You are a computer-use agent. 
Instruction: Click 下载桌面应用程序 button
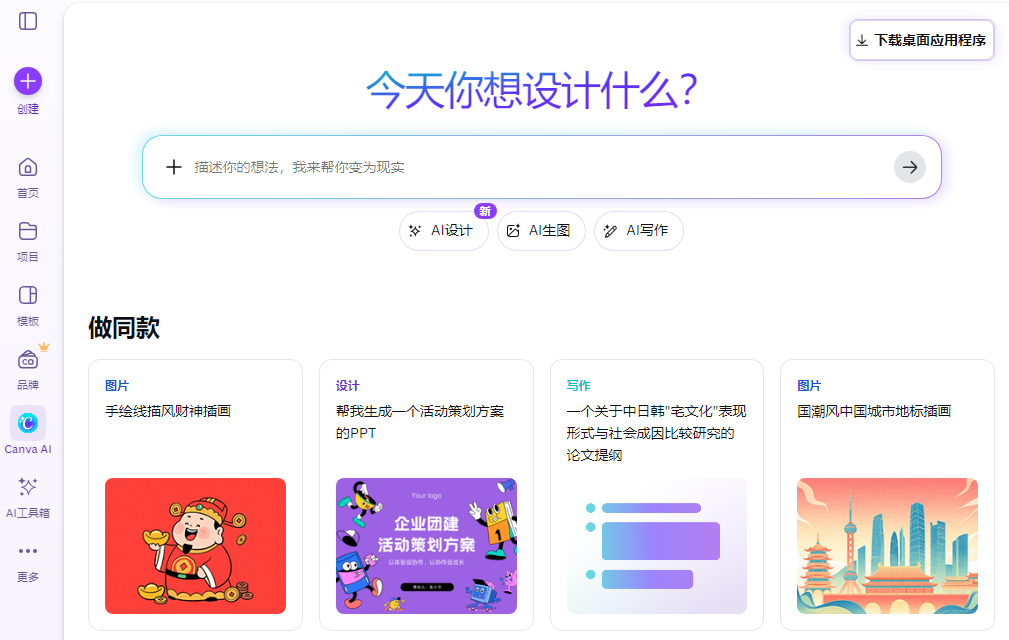[921, 40]
